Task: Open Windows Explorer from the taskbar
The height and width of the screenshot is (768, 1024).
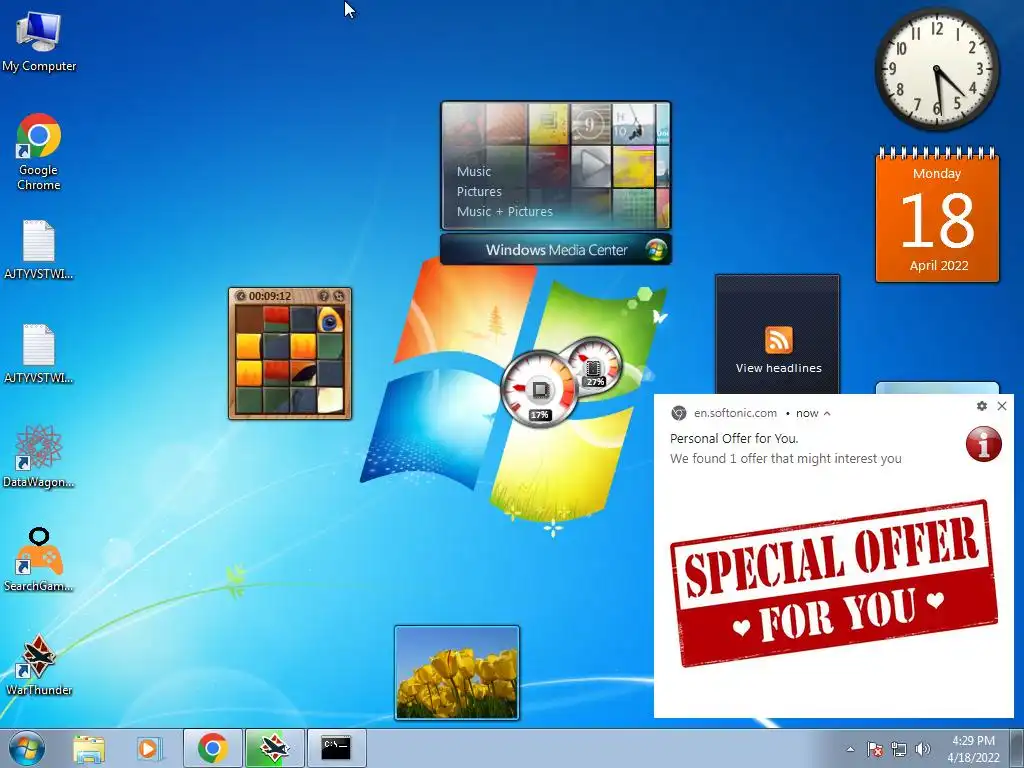Action: tap(89, 748)
